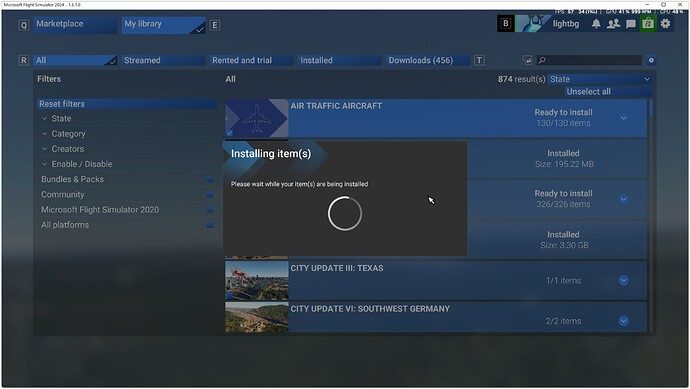Click the view toggle icon left of search

(527, 60)
